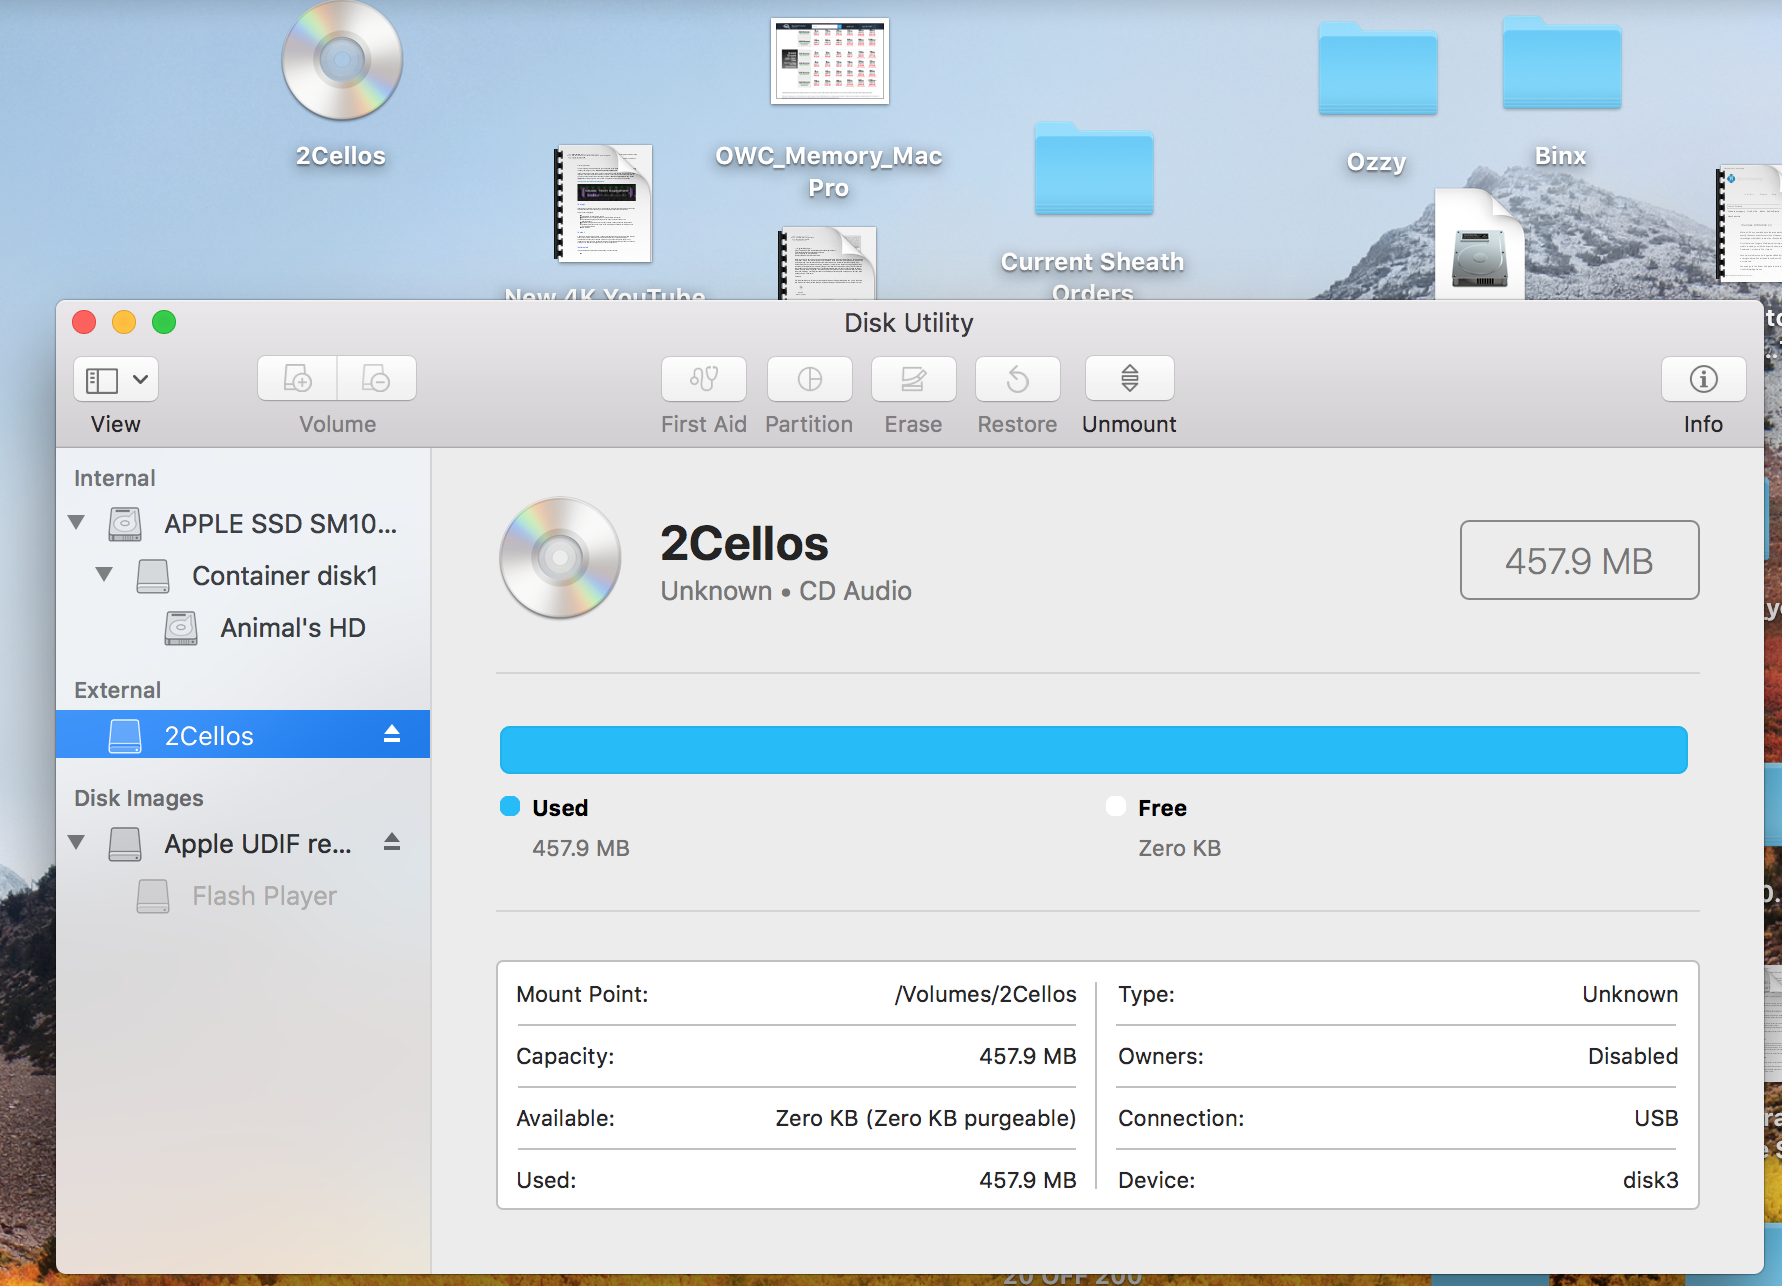Select the Binx folder on desktop
Screen dimensions: 1782x1286
click(x=1562, y=64)
